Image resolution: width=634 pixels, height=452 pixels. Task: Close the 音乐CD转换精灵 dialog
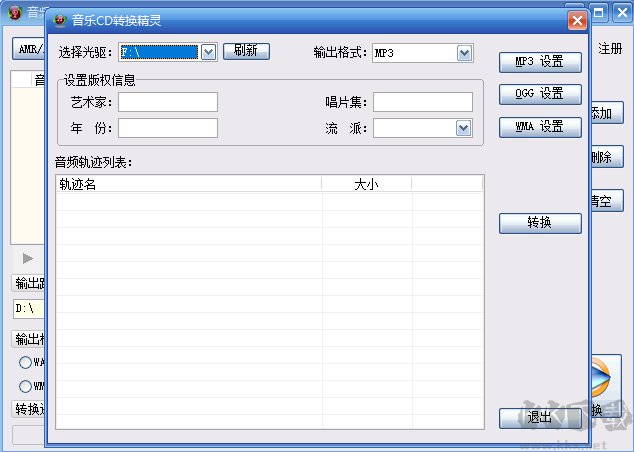(577, 20)
